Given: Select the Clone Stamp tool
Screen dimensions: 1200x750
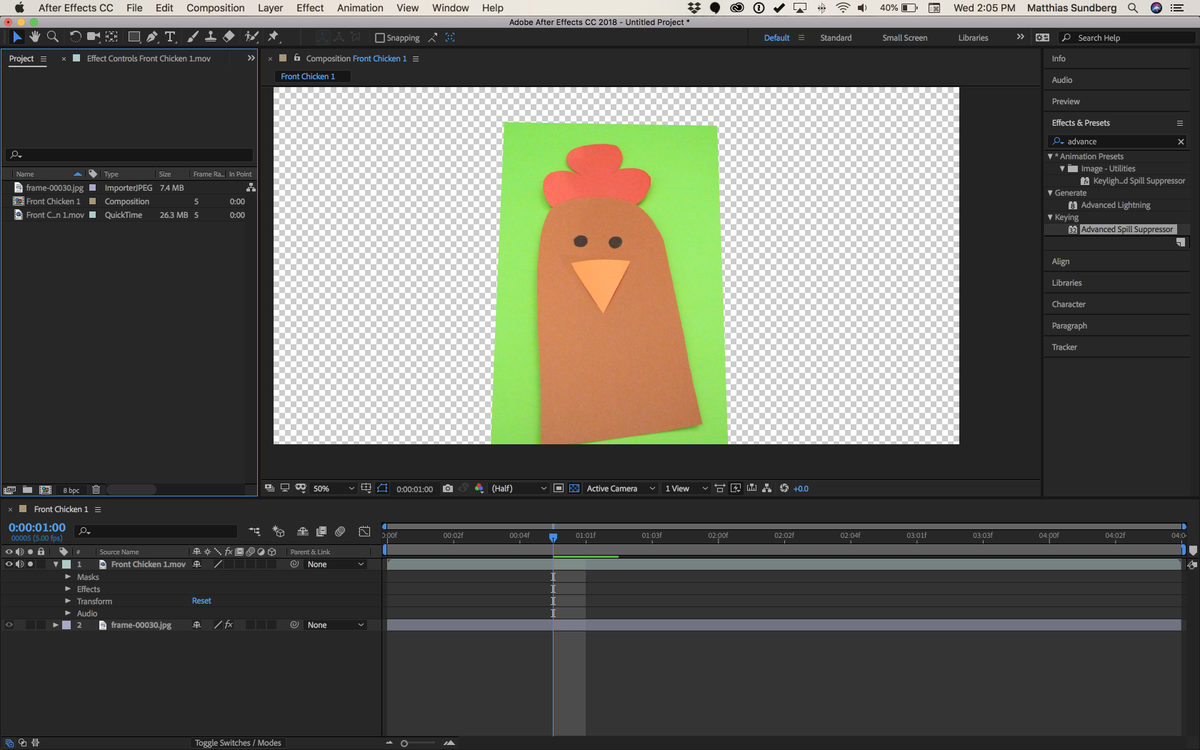Looking at the screenshot, I should (x=211, y=38).
